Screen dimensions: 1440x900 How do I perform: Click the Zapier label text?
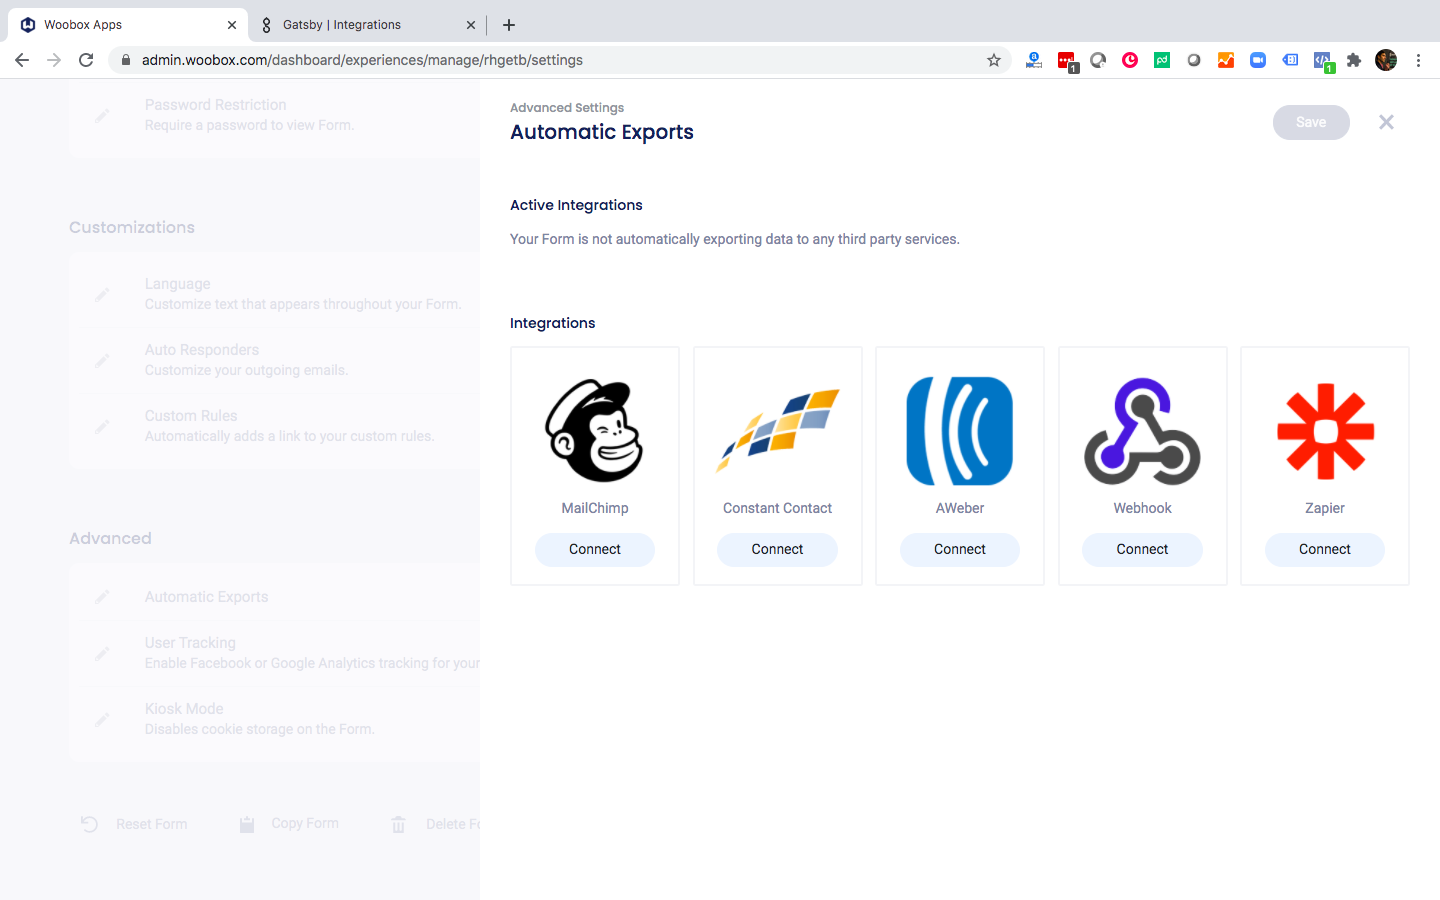(x=1325, y=508)
